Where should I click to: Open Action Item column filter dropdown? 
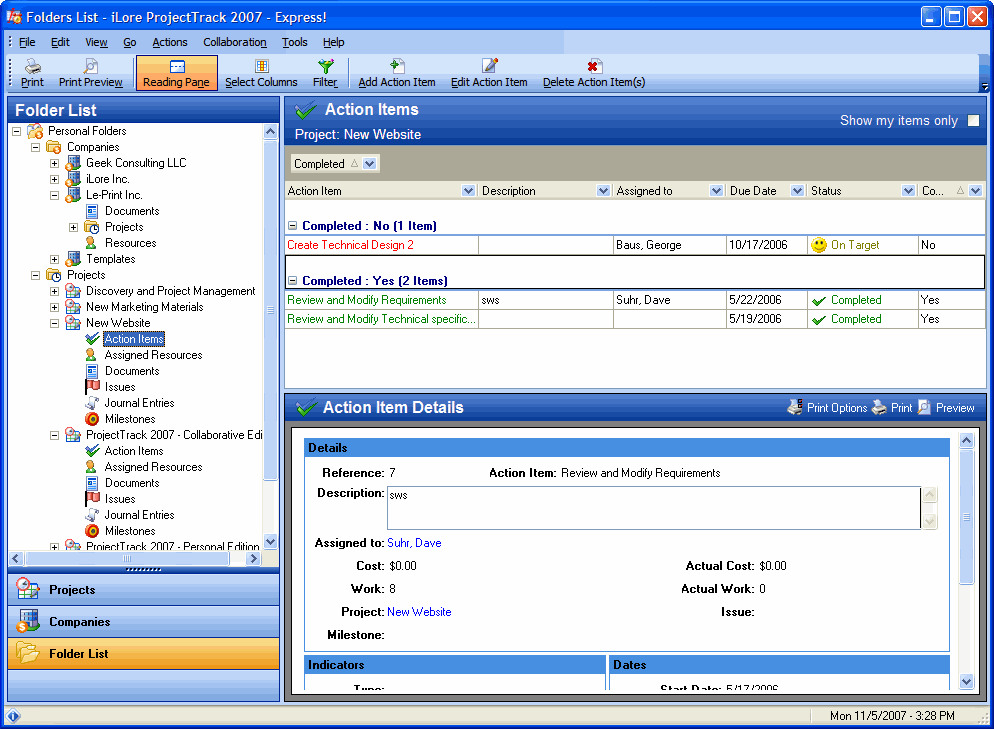pos(468,191)
